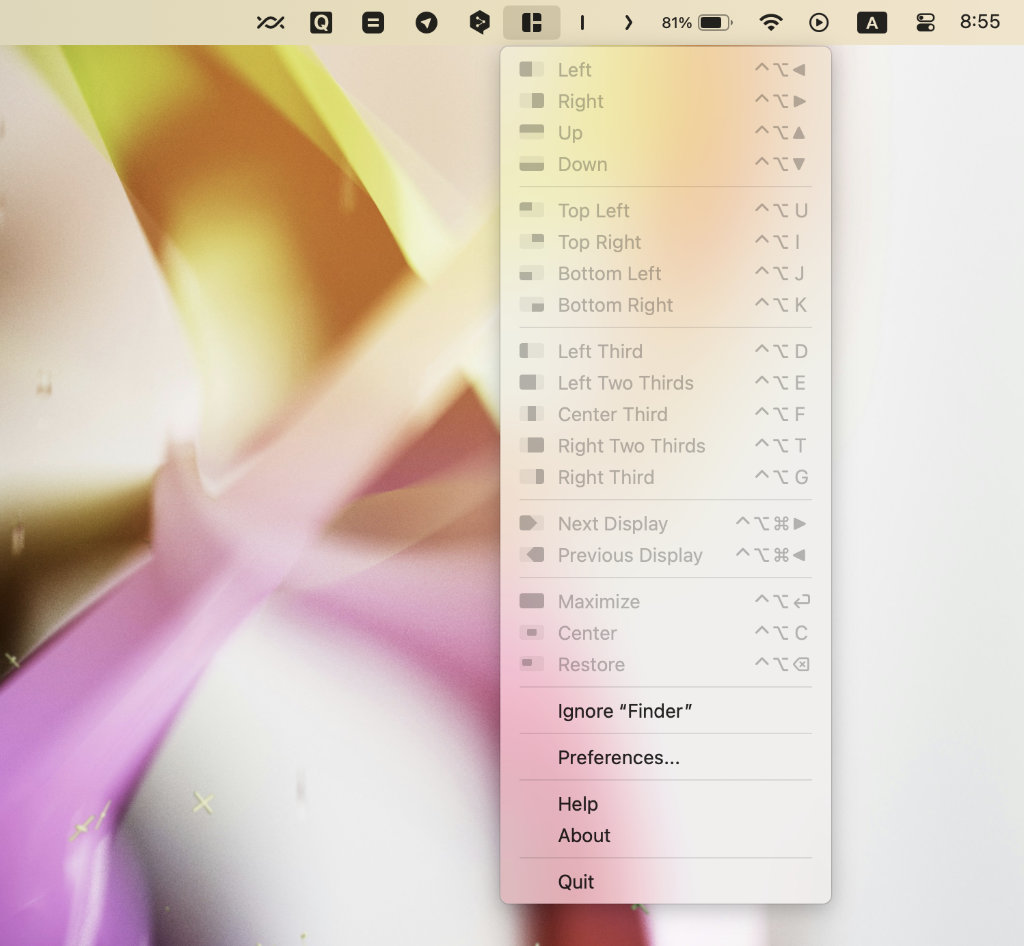Select Top Right window position
1024x946 pixels.
pyautogui.click(x=599, y=242)
